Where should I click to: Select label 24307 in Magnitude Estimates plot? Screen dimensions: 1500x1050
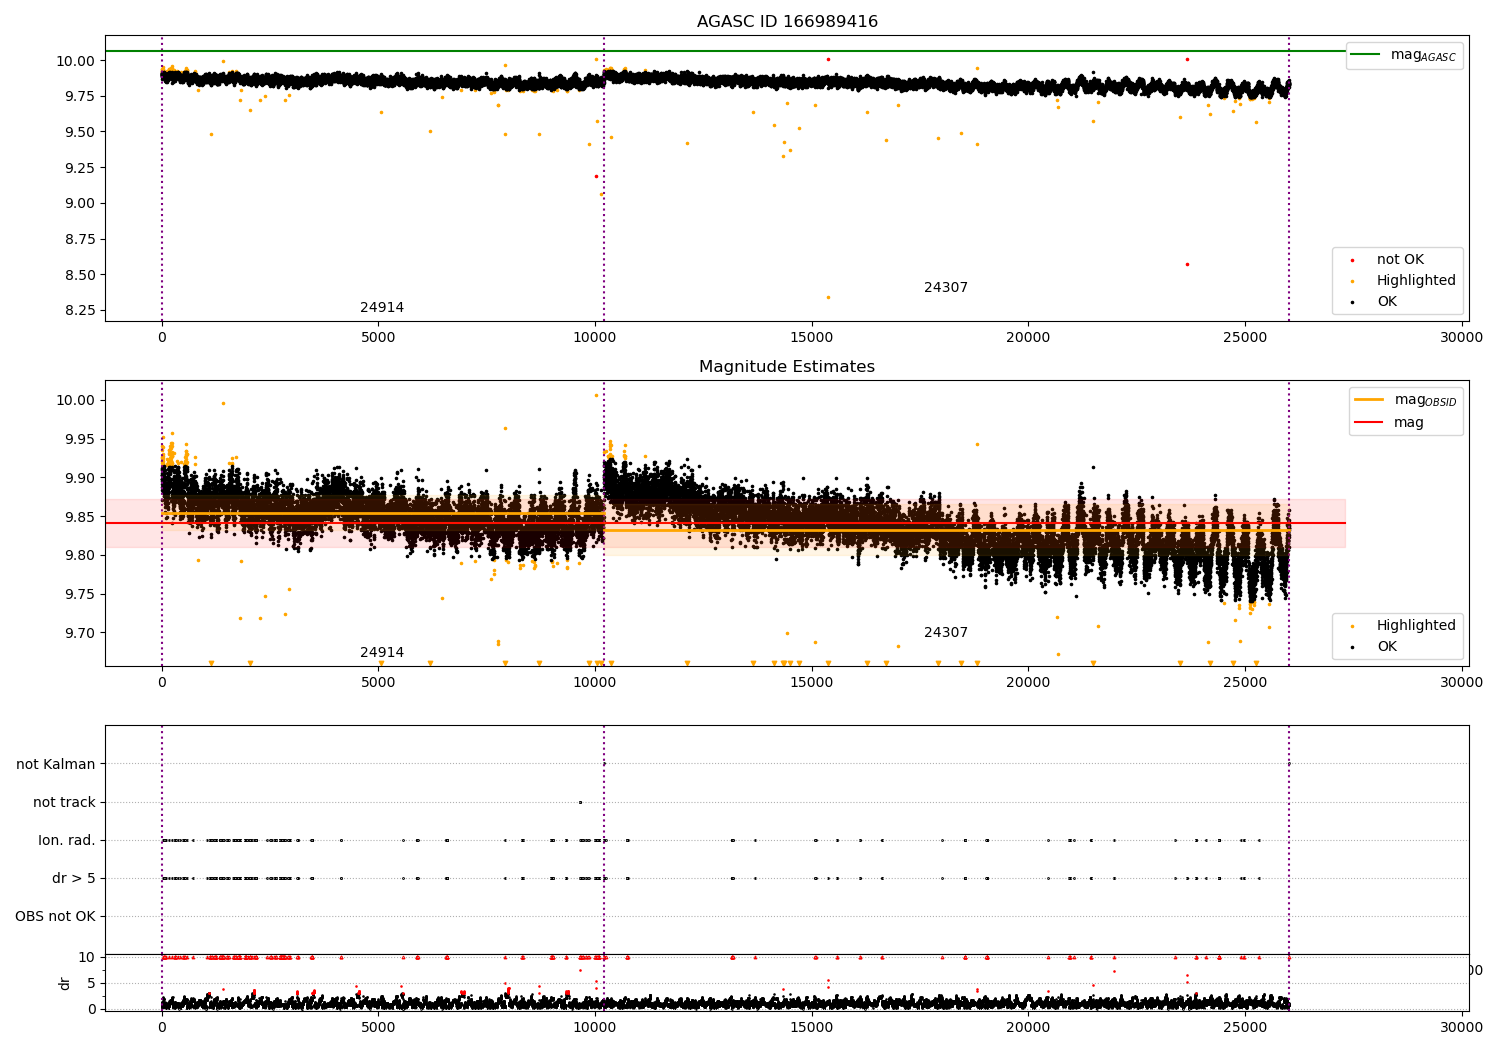coord(946,633)
